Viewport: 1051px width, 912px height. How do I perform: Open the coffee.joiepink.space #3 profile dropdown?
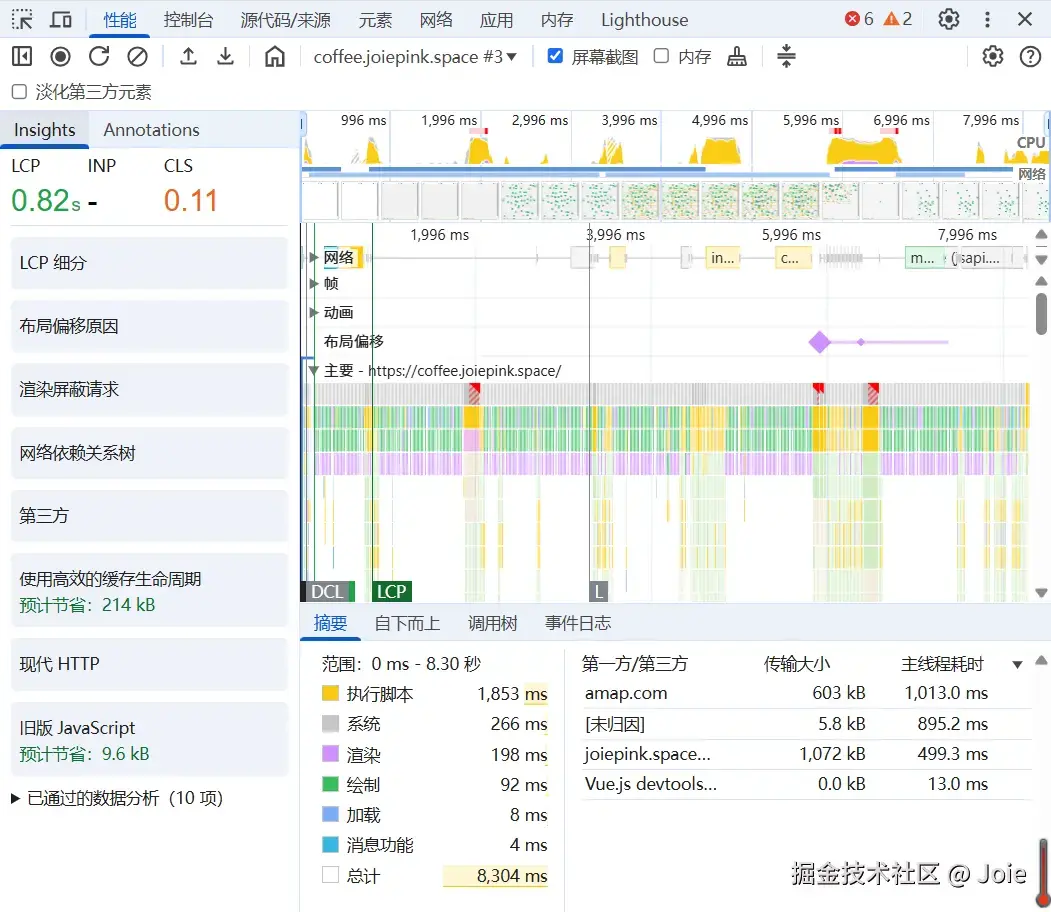(x=415, y=56)
